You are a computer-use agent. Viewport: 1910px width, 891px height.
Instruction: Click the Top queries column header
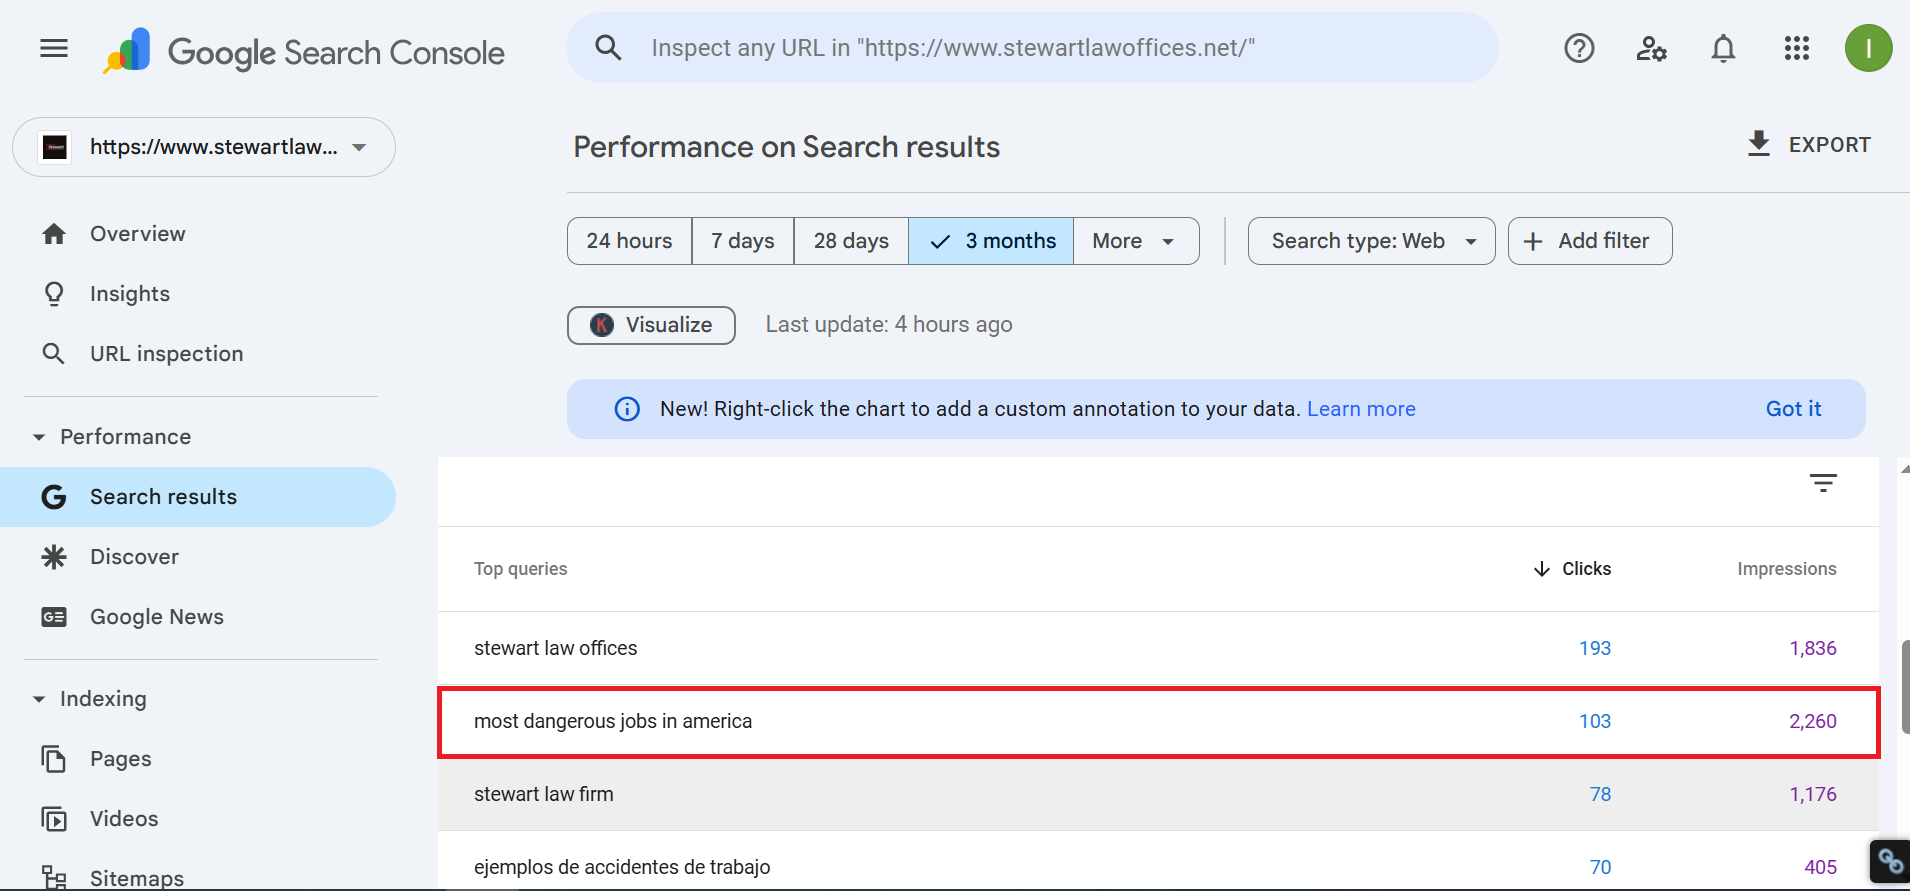(520, 569)
